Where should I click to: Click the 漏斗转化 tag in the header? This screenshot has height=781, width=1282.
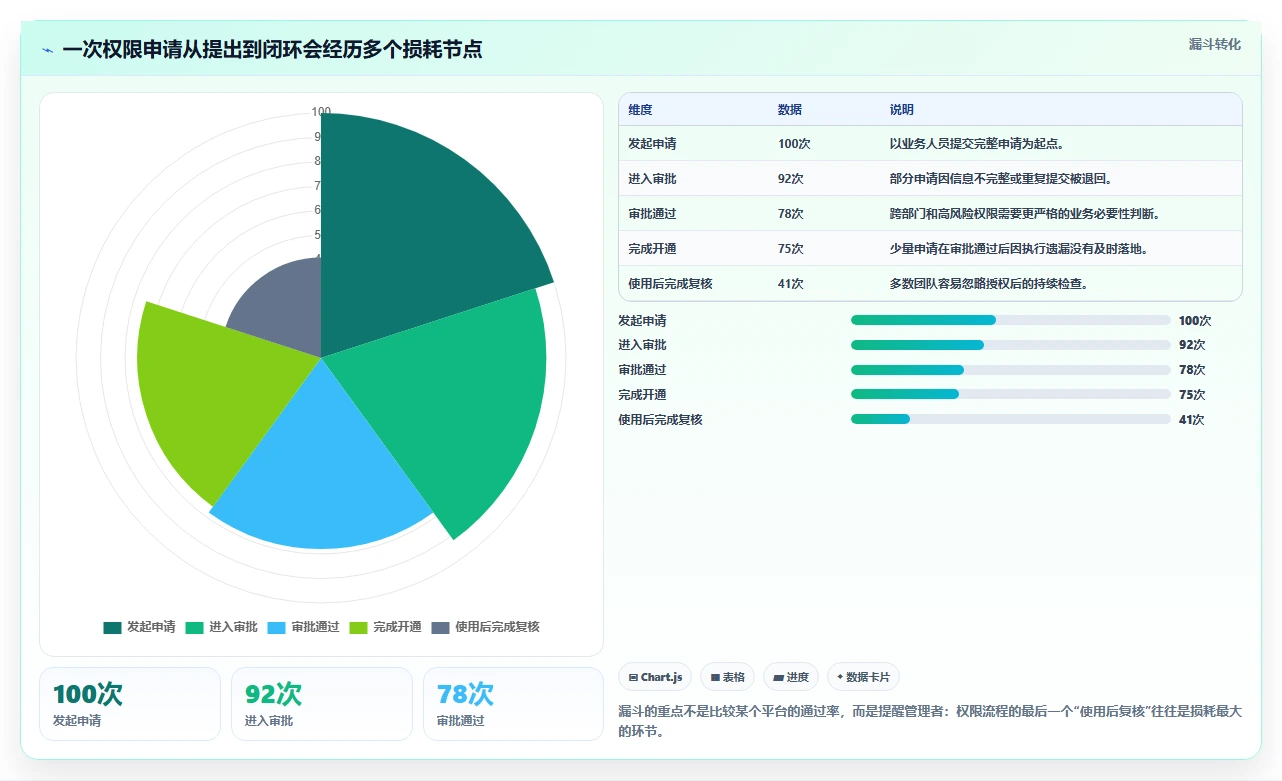point(1215,44)
